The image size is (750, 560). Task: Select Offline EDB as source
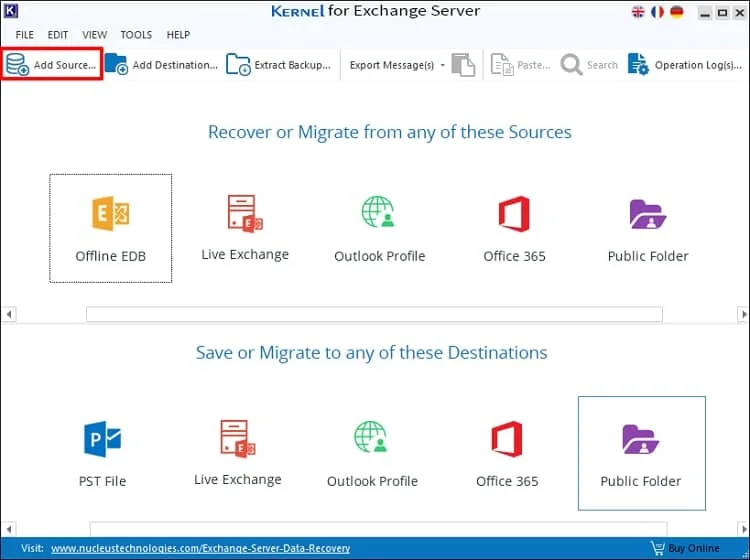tap(110, 228)
